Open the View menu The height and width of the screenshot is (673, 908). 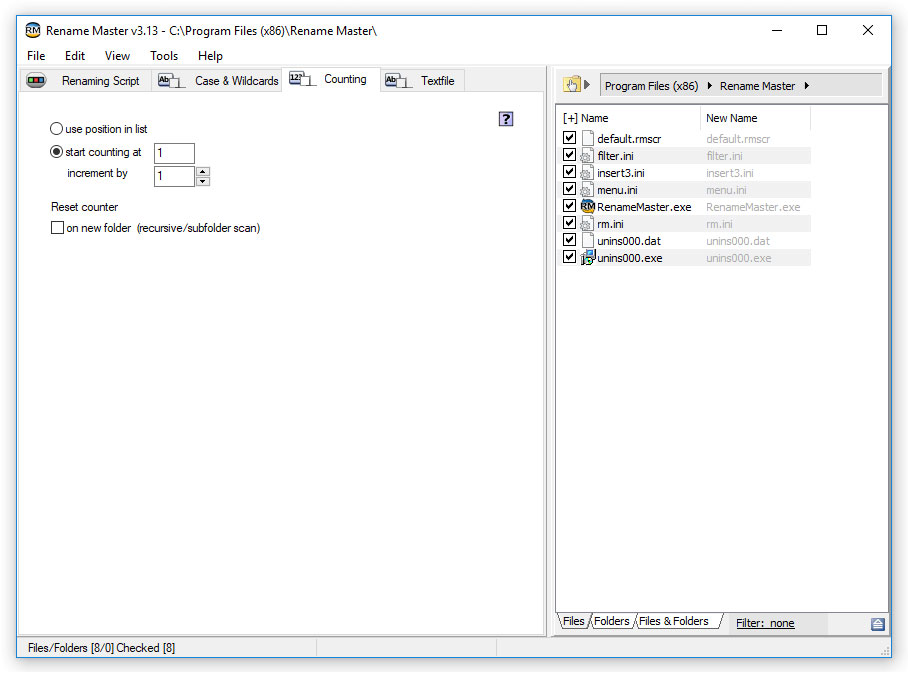[117, 56]
